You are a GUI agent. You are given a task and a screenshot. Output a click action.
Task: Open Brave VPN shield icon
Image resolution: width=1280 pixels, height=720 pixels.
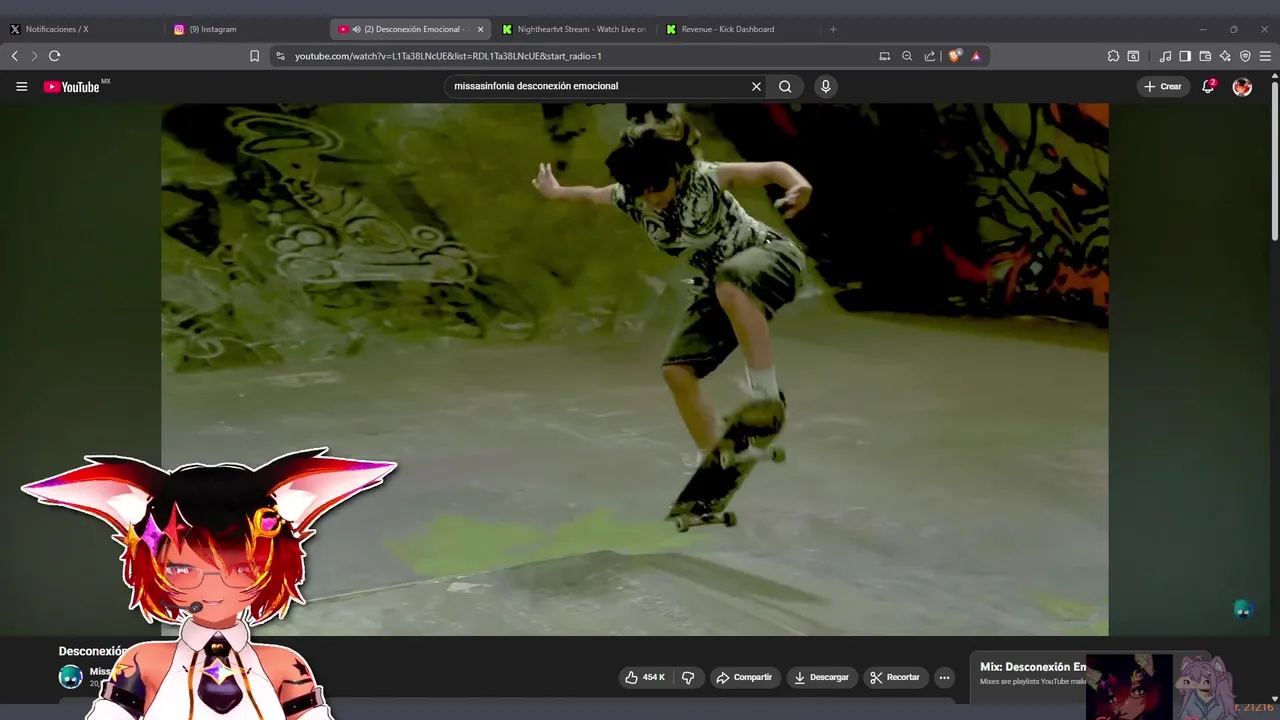click(1245, 56)
